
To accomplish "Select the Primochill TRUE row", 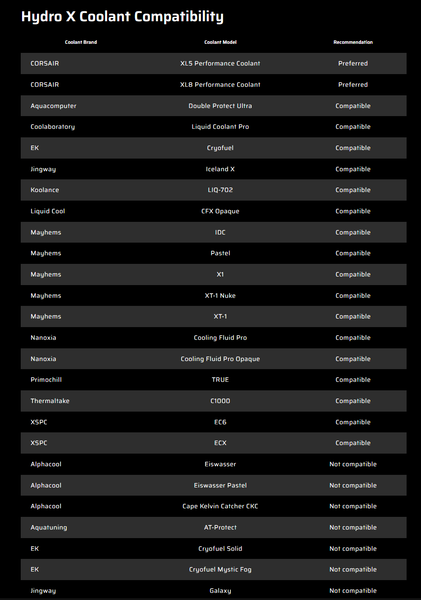I will [x=214, y=380].
